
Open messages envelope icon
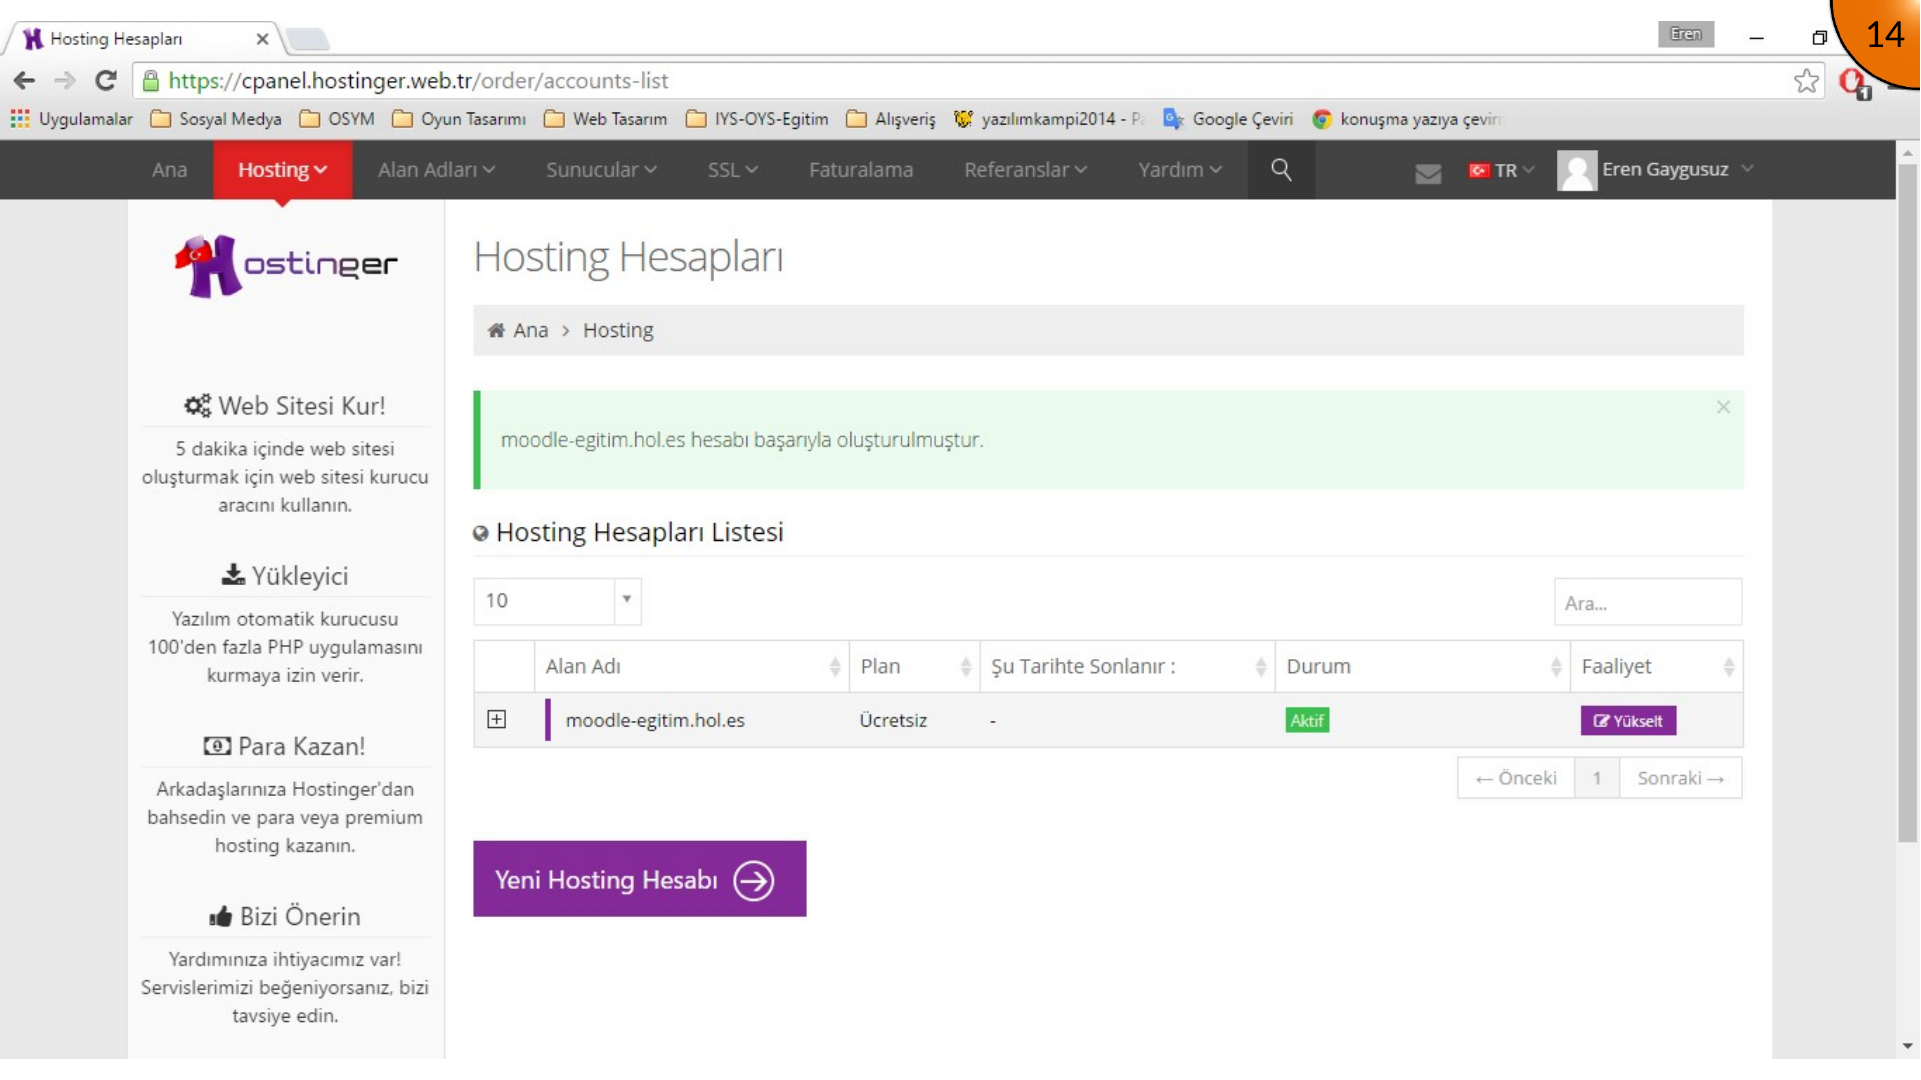point(1428,173)
